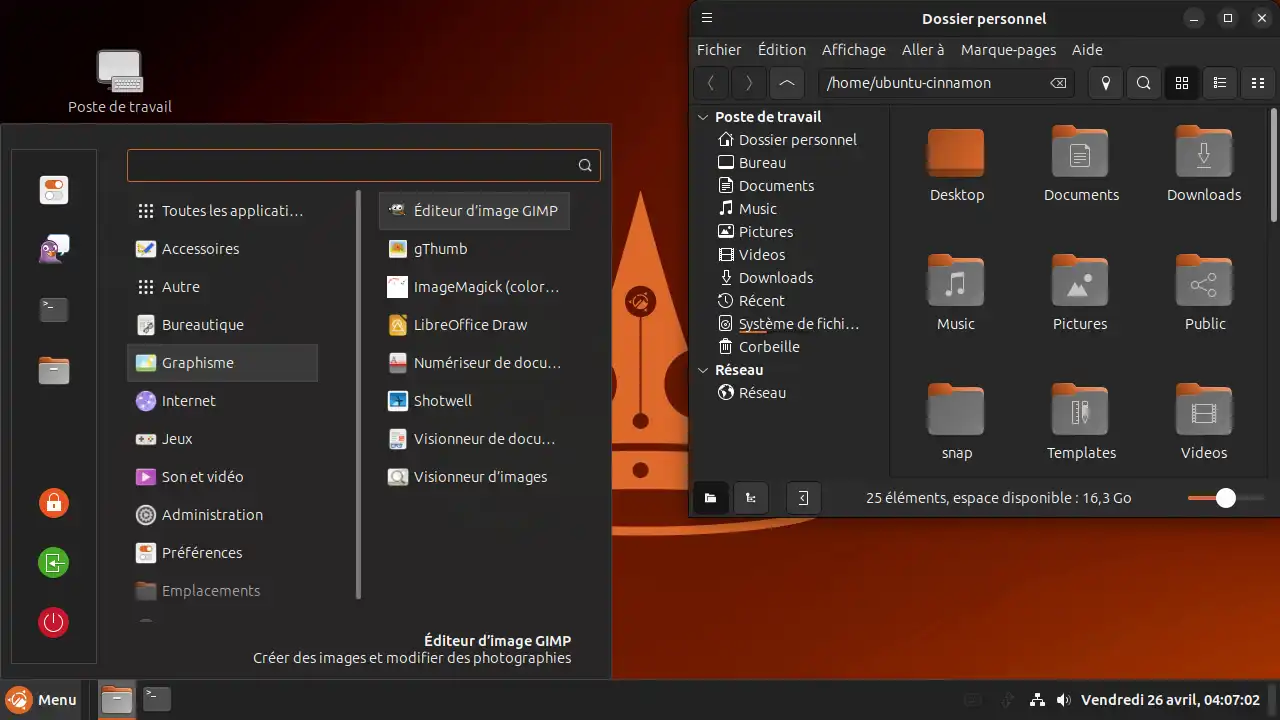Open Visionneur de documents
1280x720 pixels.
(474, 439)
